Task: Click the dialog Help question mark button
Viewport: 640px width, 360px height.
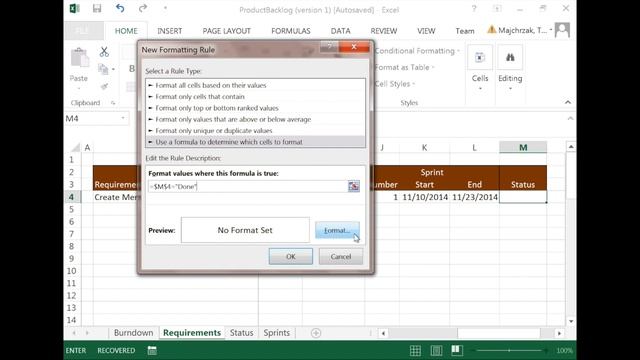Action: pyautogui.click(x=329, y=46)
